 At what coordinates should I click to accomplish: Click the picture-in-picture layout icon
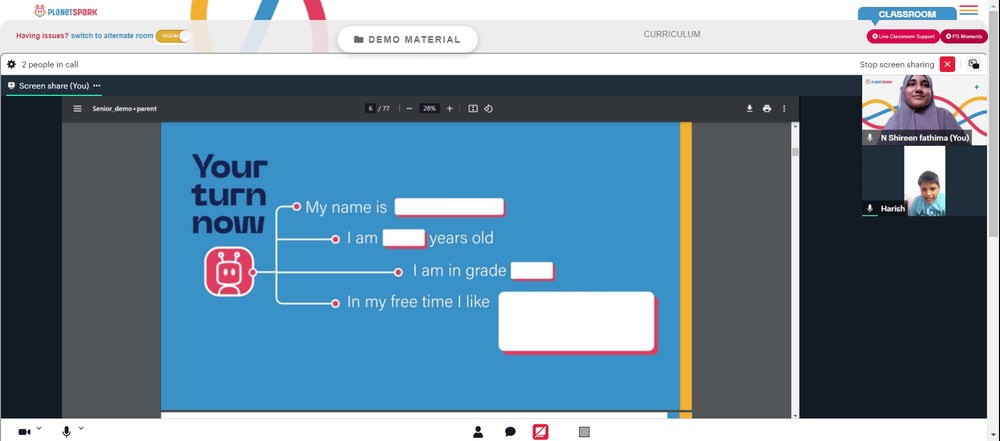click(x=973, y=64)
